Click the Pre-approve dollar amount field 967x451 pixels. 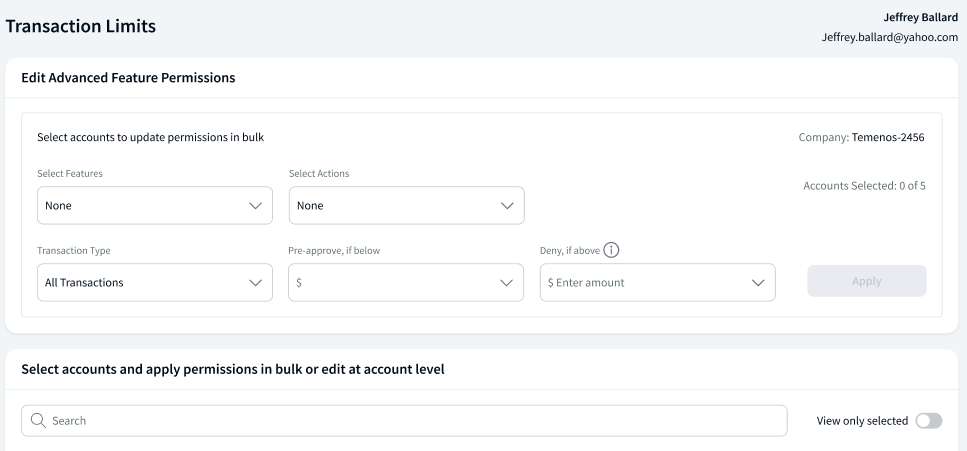tap(406, 283)
